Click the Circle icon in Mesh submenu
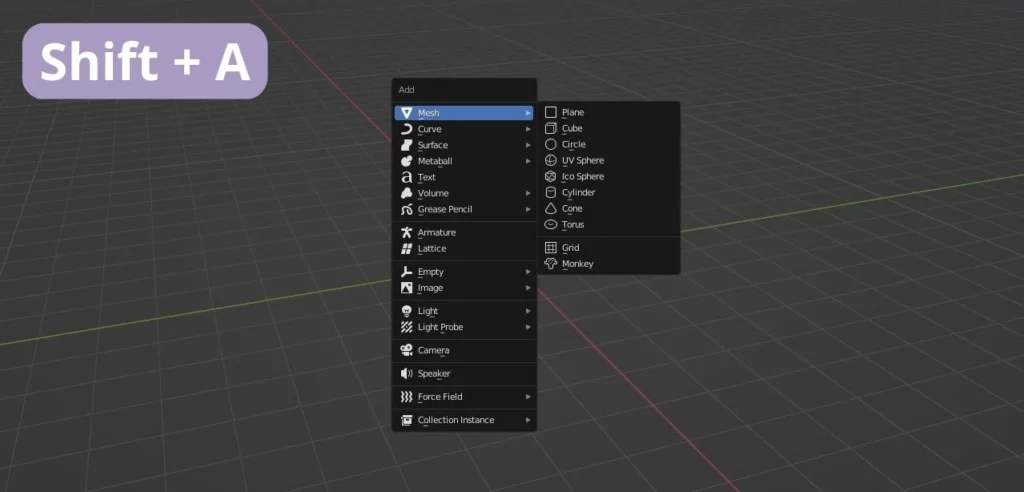The image size is (1024, 492). point(551,144)
